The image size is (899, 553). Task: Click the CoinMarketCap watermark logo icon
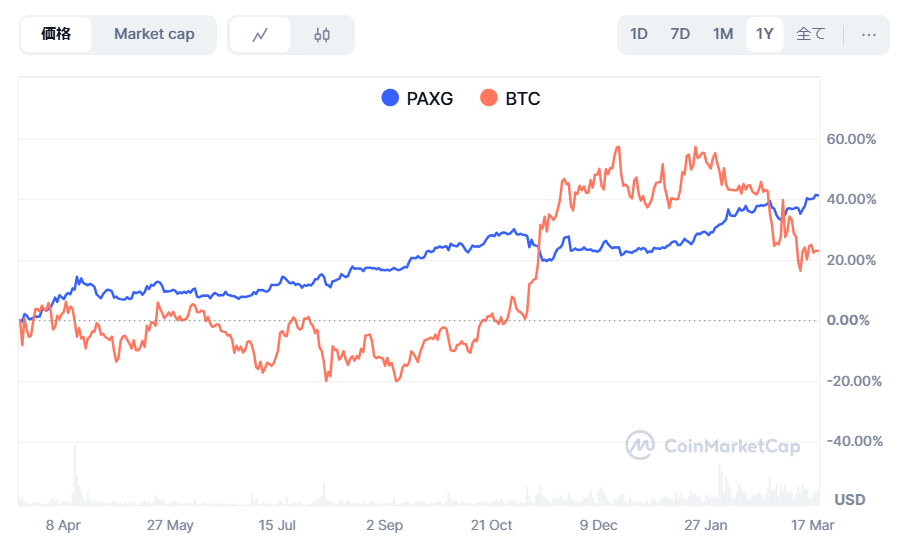point(640,446)
